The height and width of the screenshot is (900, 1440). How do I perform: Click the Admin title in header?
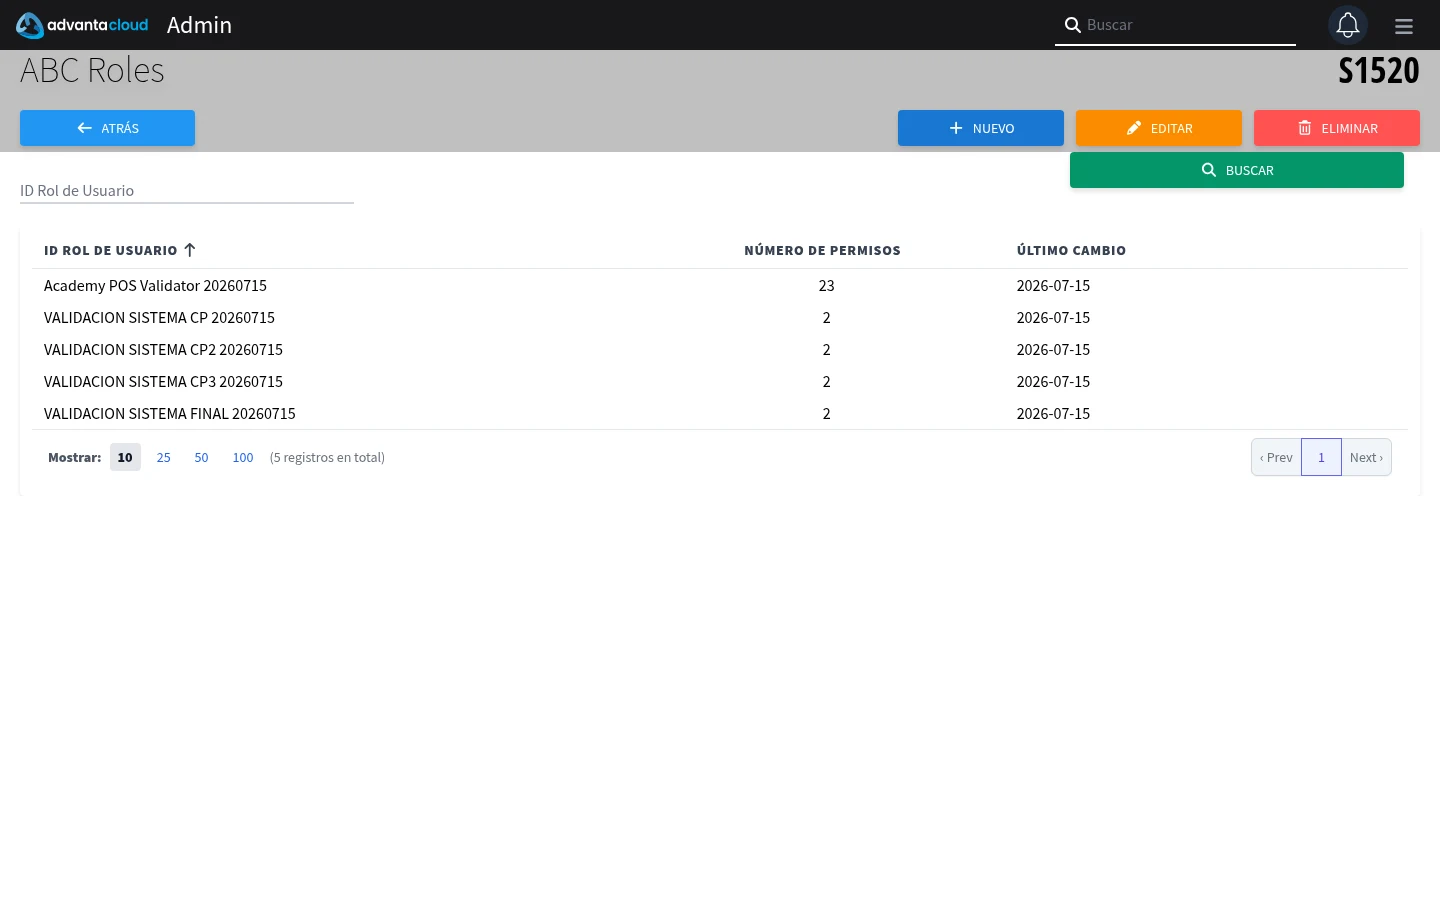point(199,25)
